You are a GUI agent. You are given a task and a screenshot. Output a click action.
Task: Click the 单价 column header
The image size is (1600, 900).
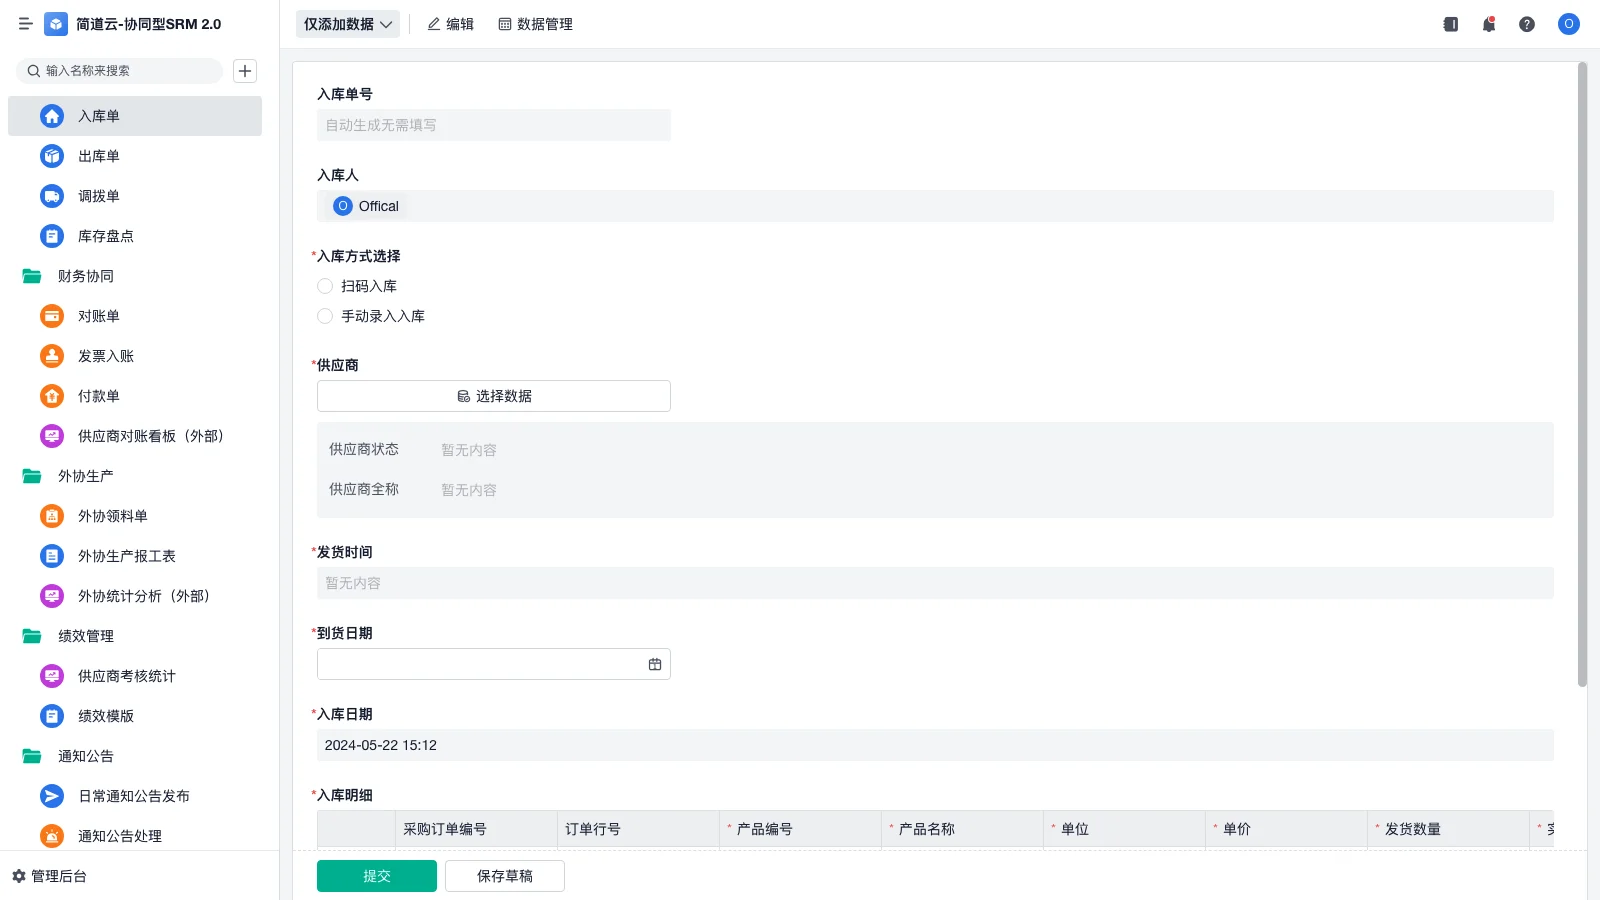(1286, 829)
